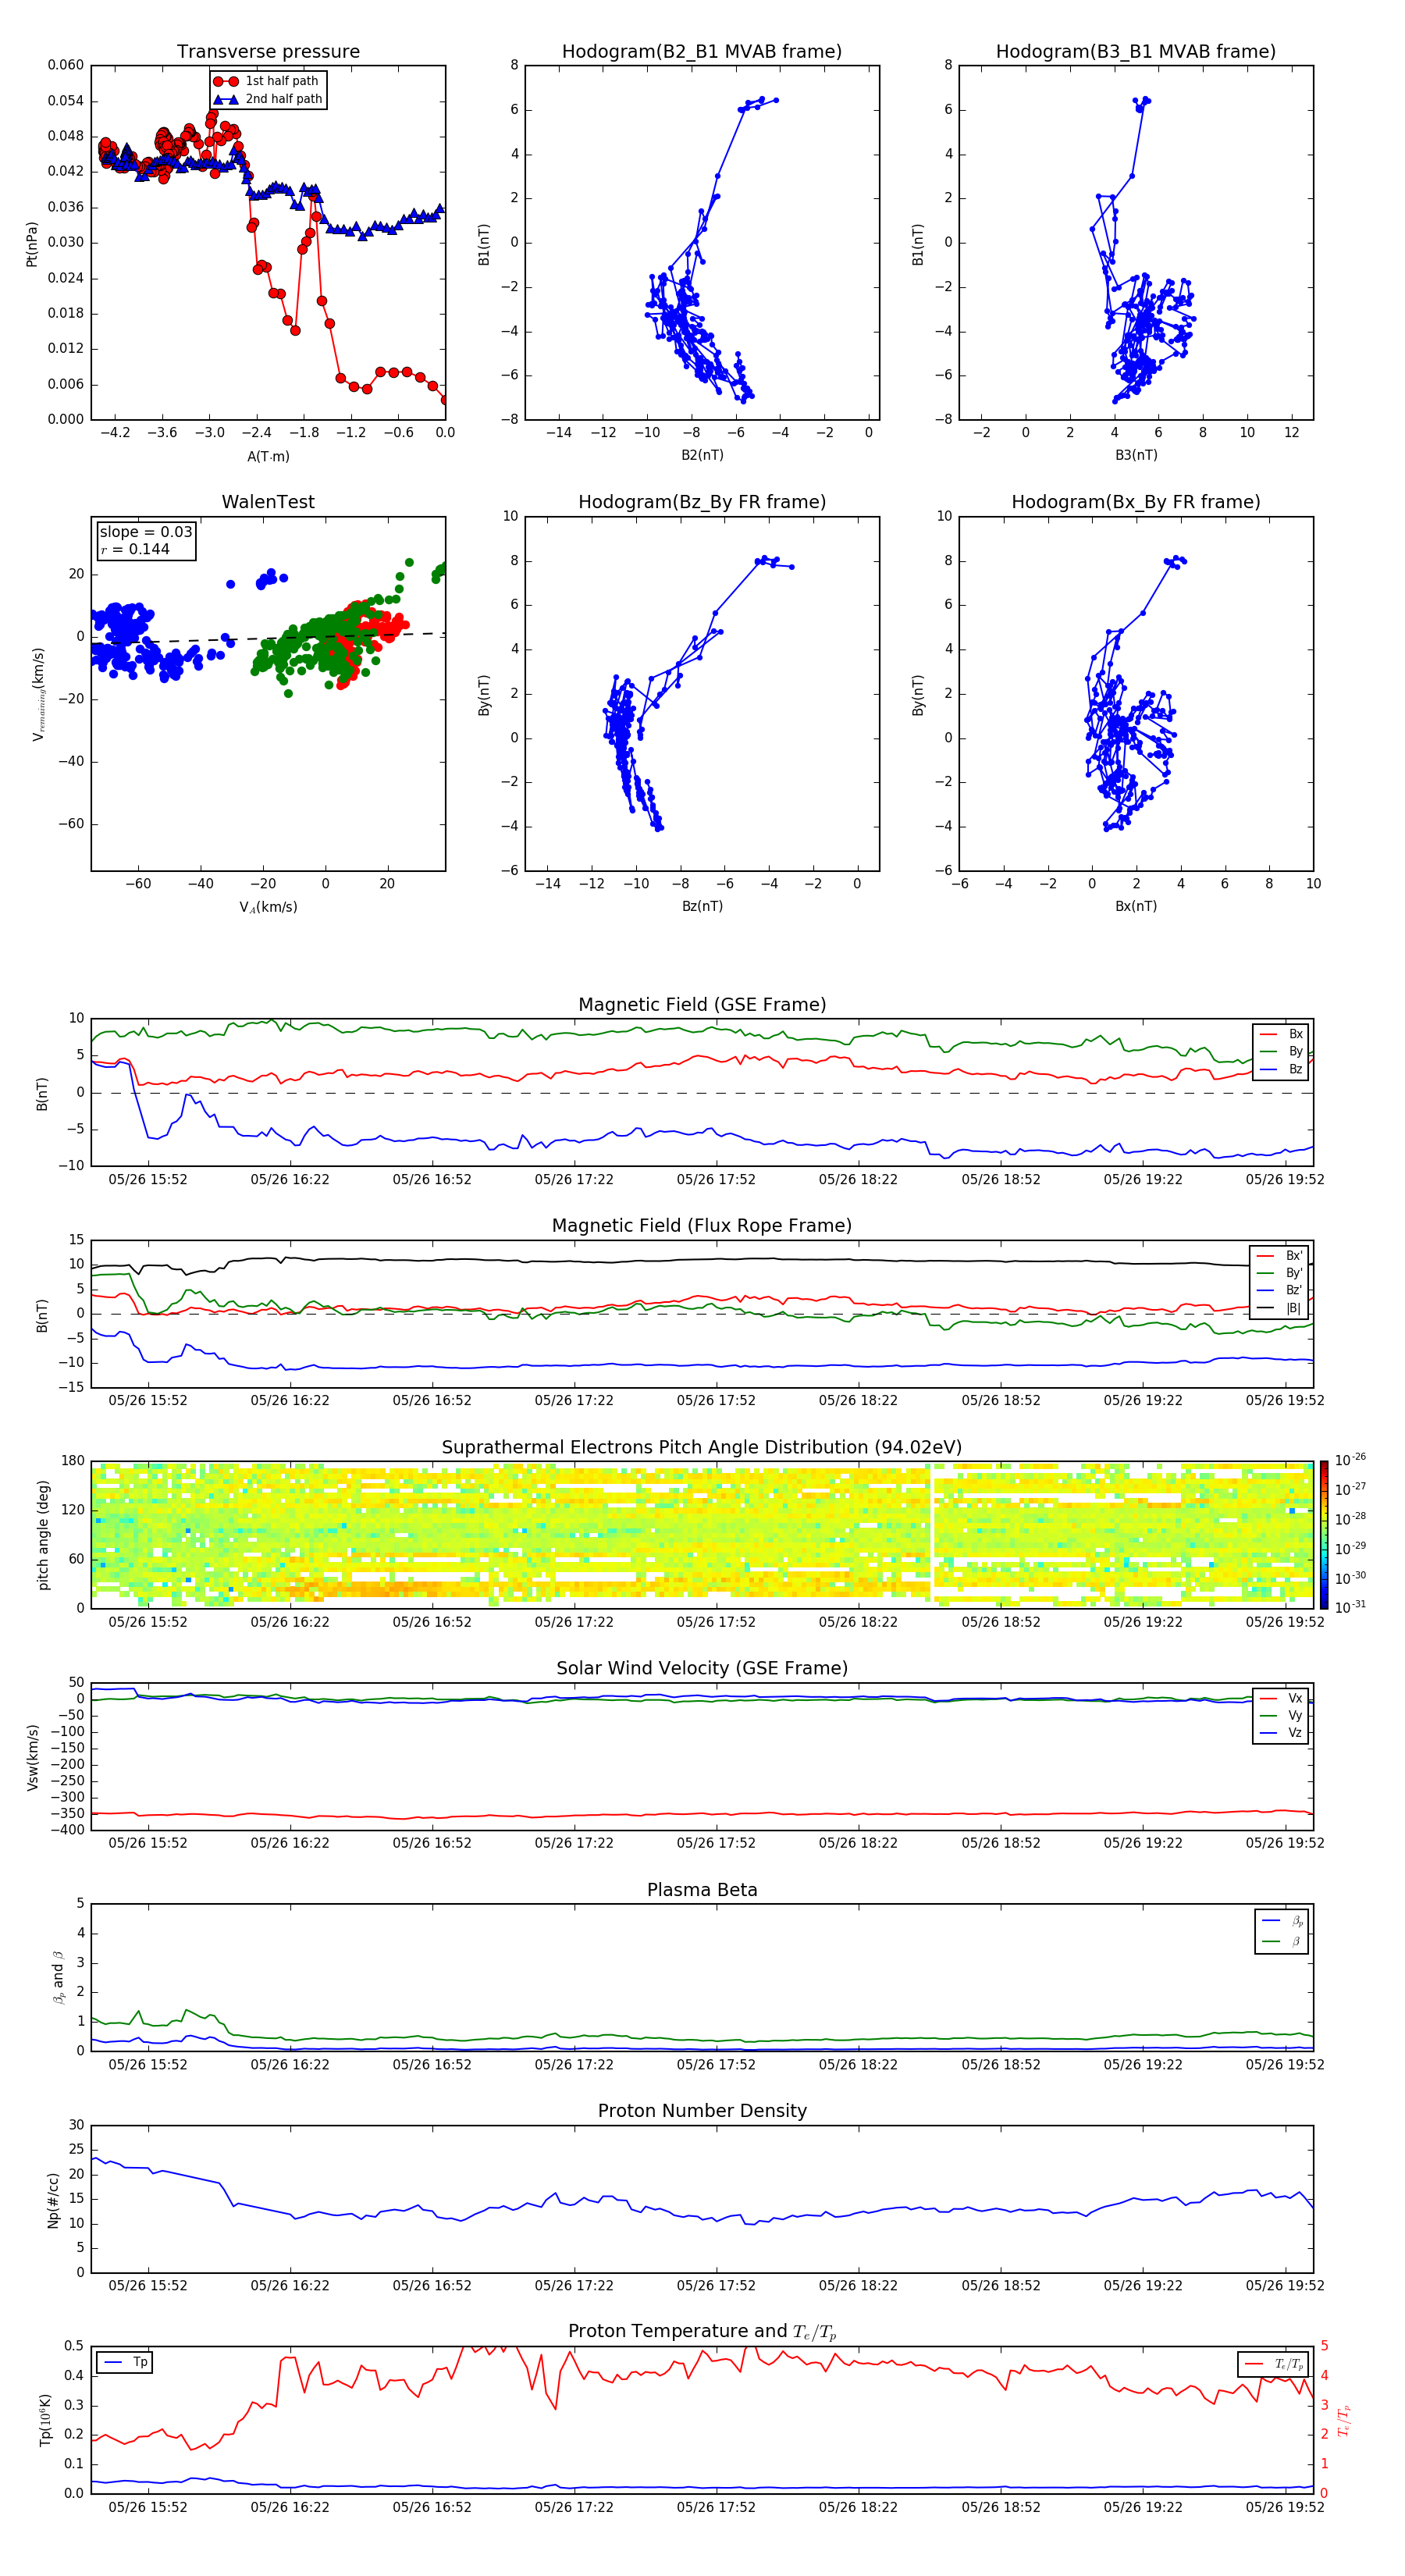Click the 'Pt(nPa)' y-axis label
This screenshot has height=2576, width=1405.
(x=32, y=243)
